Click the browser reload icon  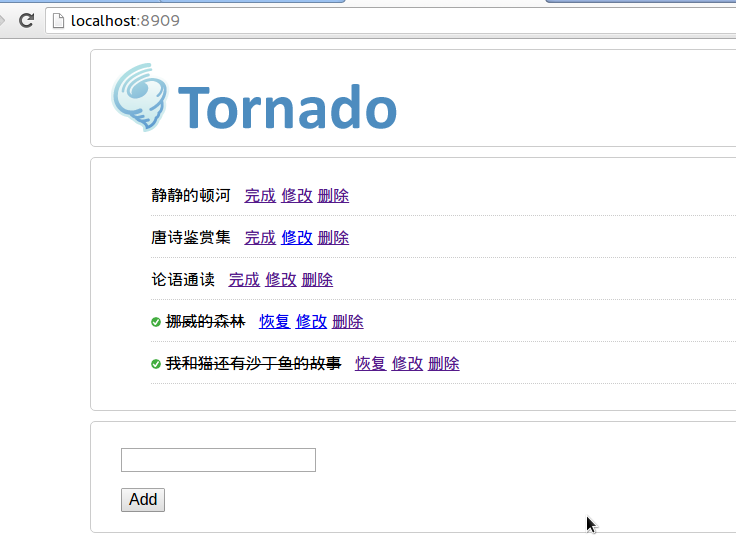[26, 20]
